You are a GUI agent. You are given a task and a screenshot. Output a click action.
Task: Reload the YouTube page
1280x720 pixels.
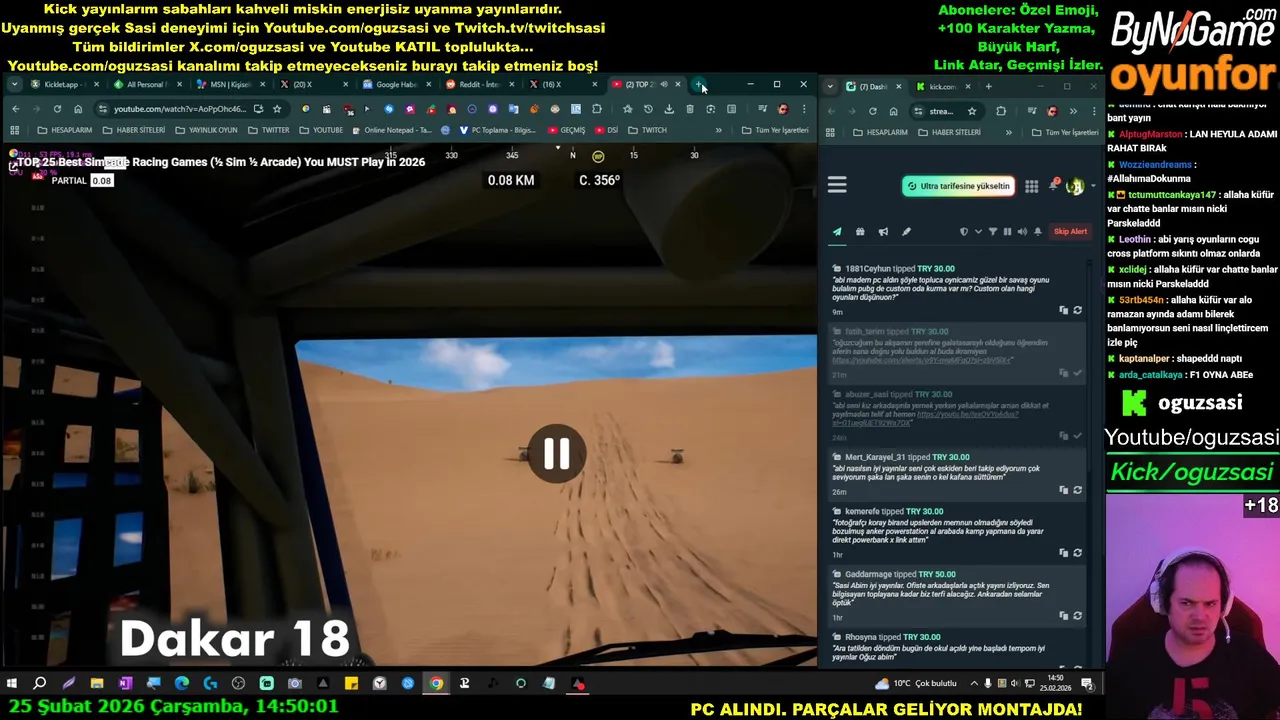point(57,109)
